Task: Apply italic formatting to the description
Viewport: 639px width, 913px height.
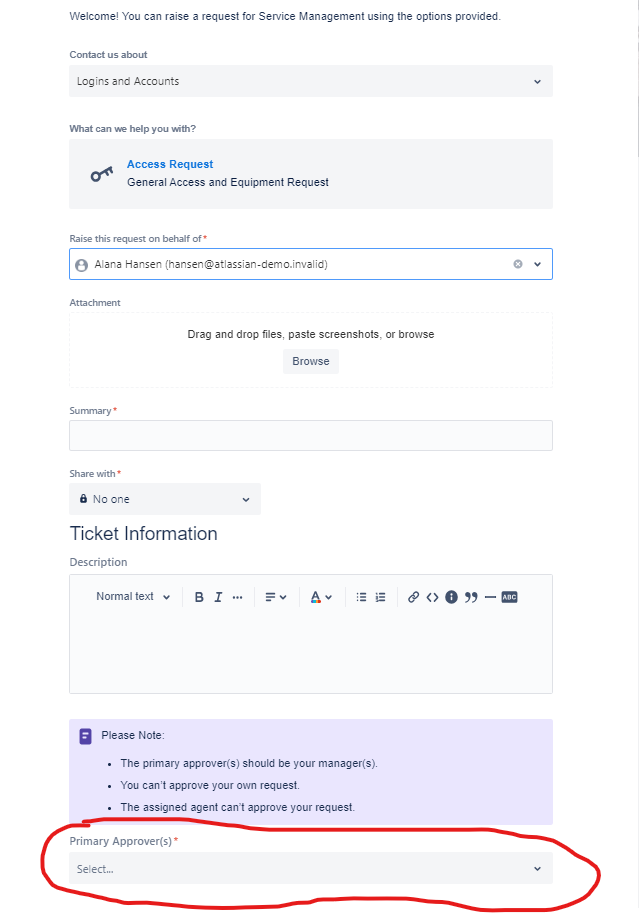Action: click(217, 596)
